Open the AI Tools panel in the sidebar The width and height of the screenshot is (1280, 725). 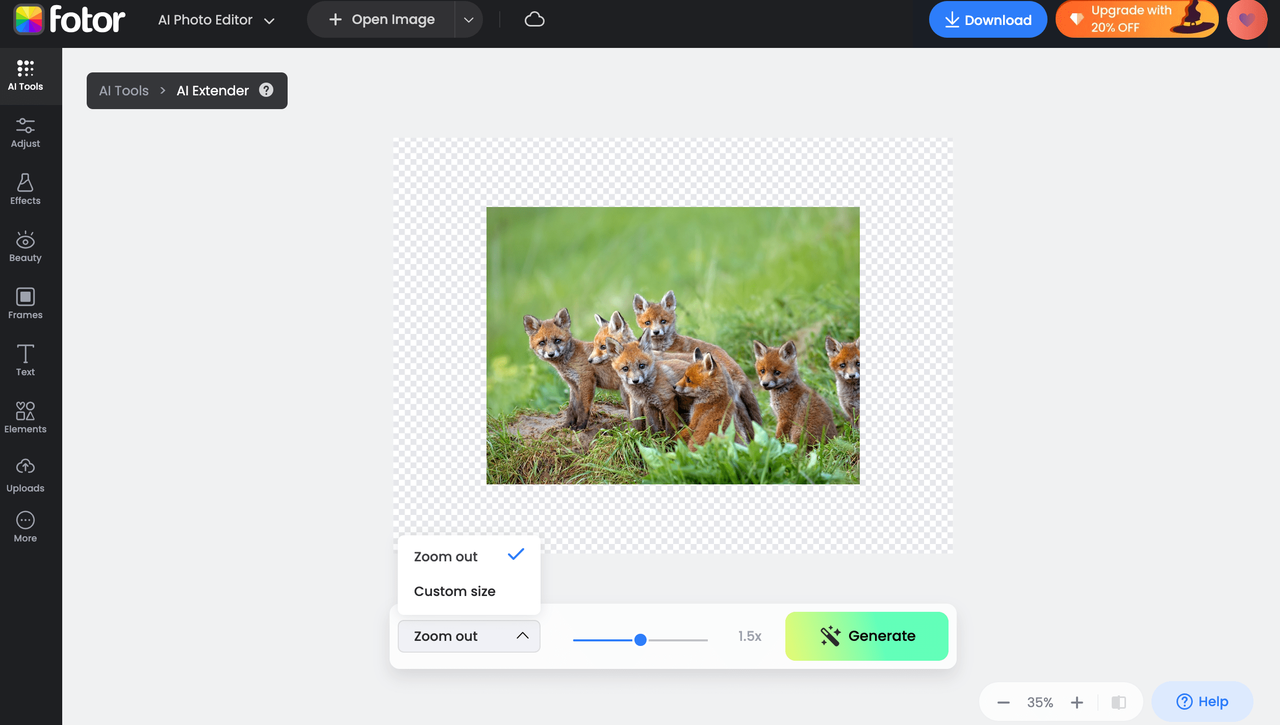(25, 75)
